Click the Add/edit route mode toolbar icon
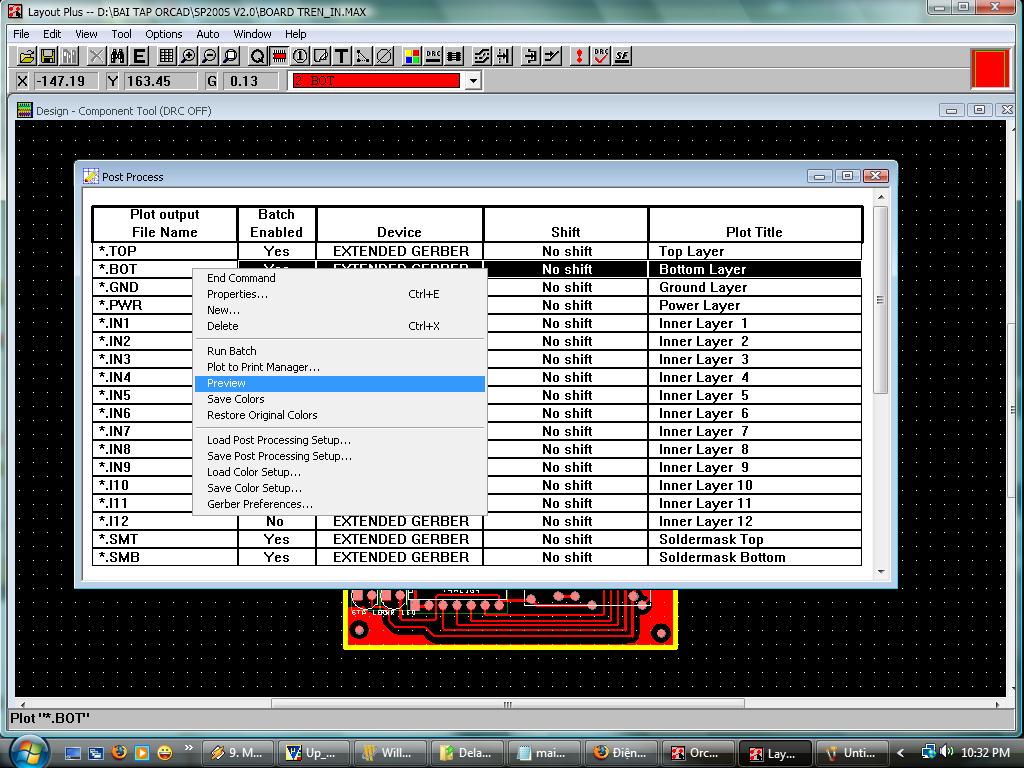Image resolution: width=1024 pixels, height=768 pixels. 552,56
